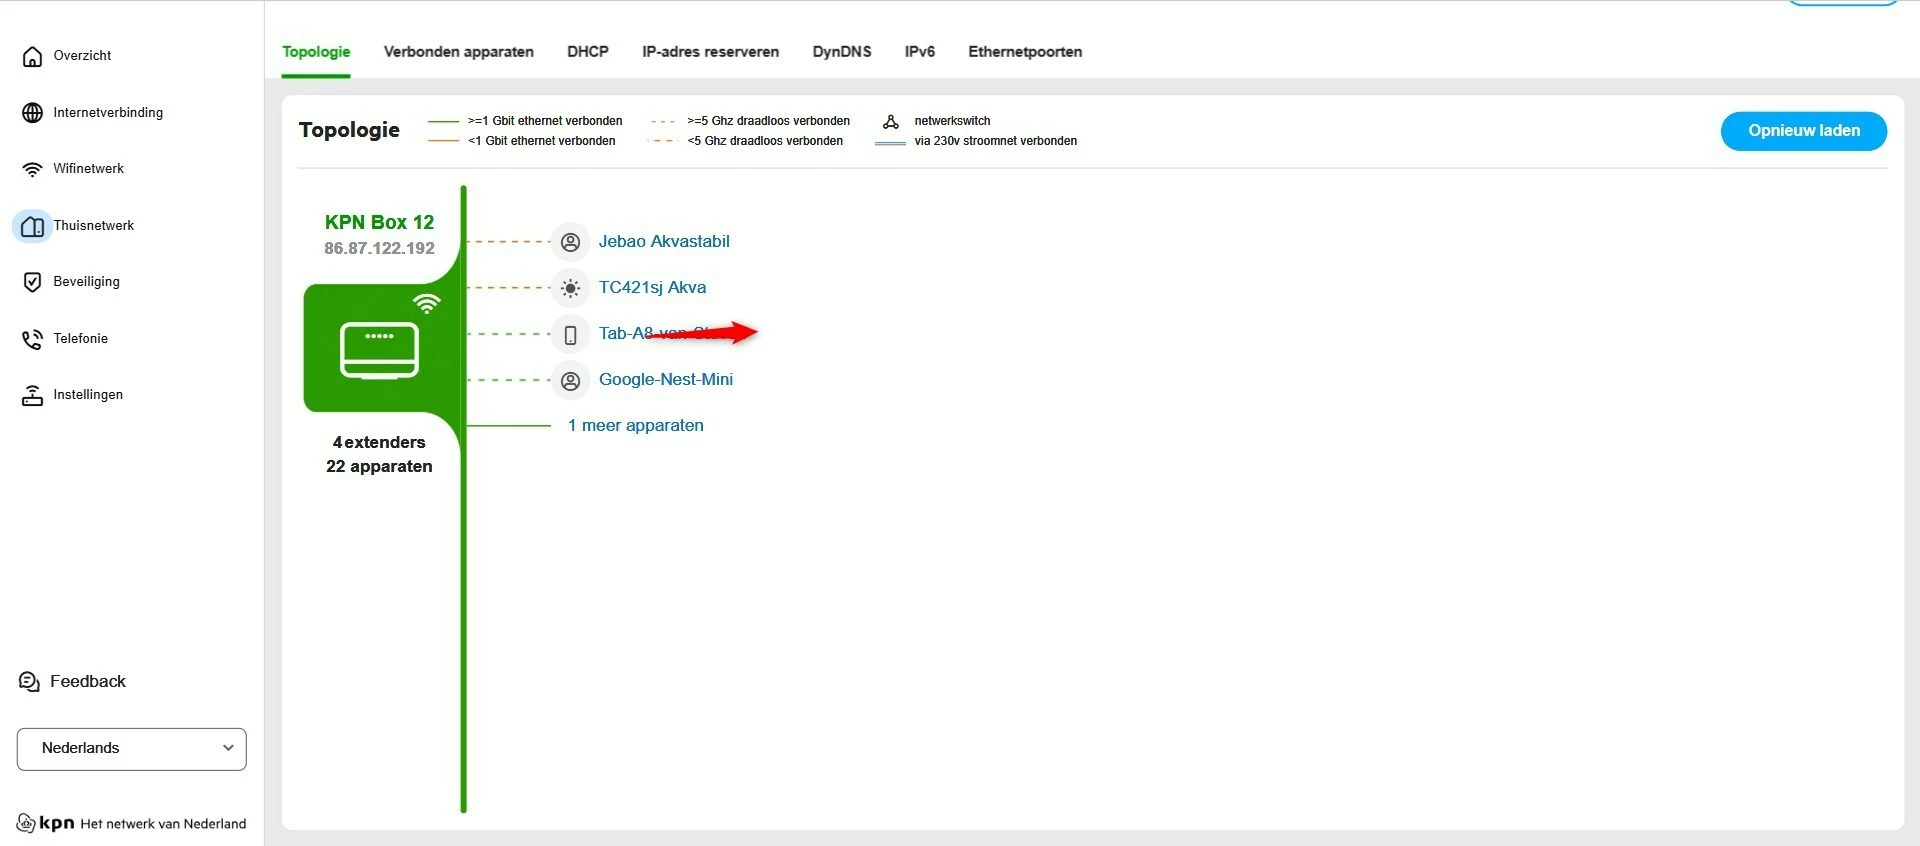Click the Google-Nest-Mini device icon
Screen dimensions: 1920x846
570,380
